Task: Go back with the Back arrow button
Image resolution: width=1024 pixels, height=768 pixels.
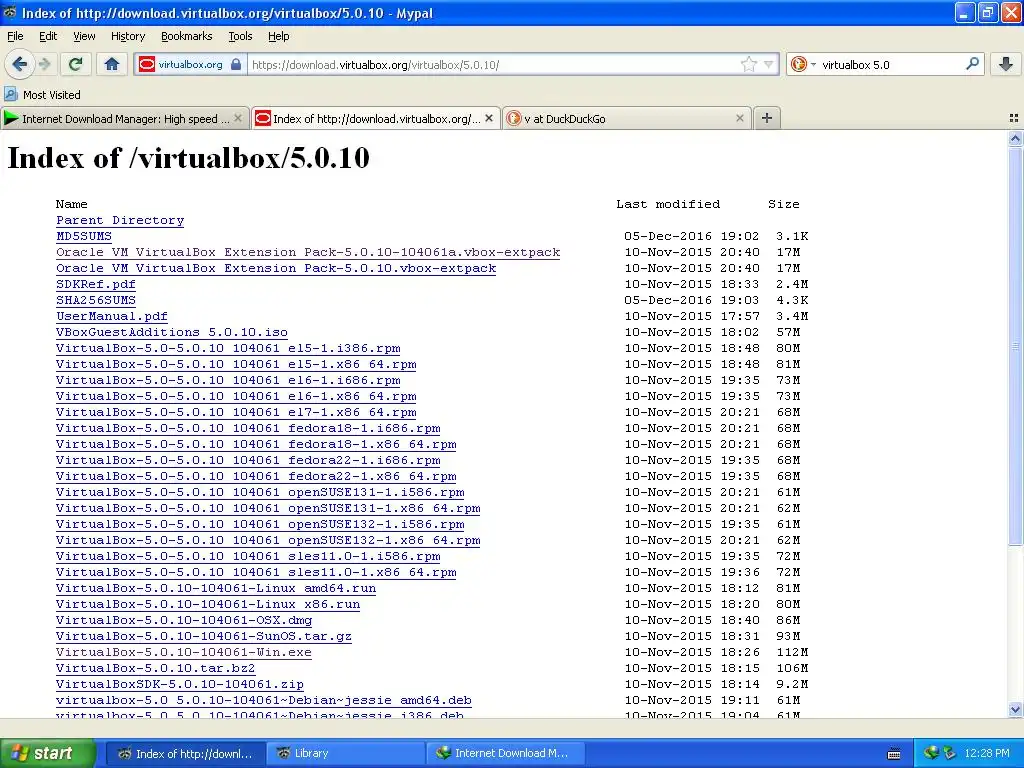Action: point(19,64)
